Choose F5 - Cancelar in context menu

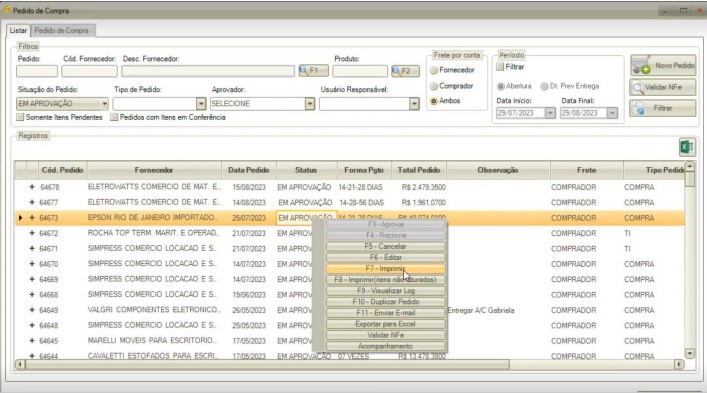coord(386,247)
